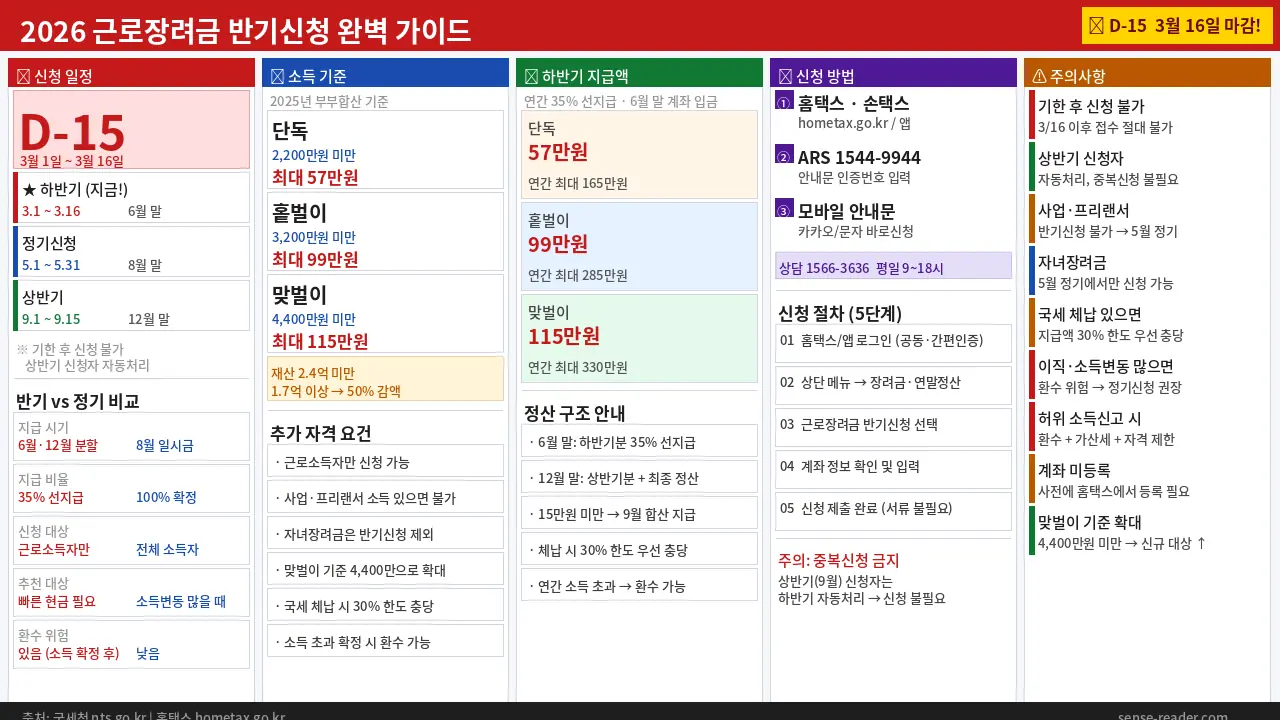Screen dimensions: 1280x720
Task: Click the icon in the blue 소득 기준 header
Action: [x=277, y=72]
